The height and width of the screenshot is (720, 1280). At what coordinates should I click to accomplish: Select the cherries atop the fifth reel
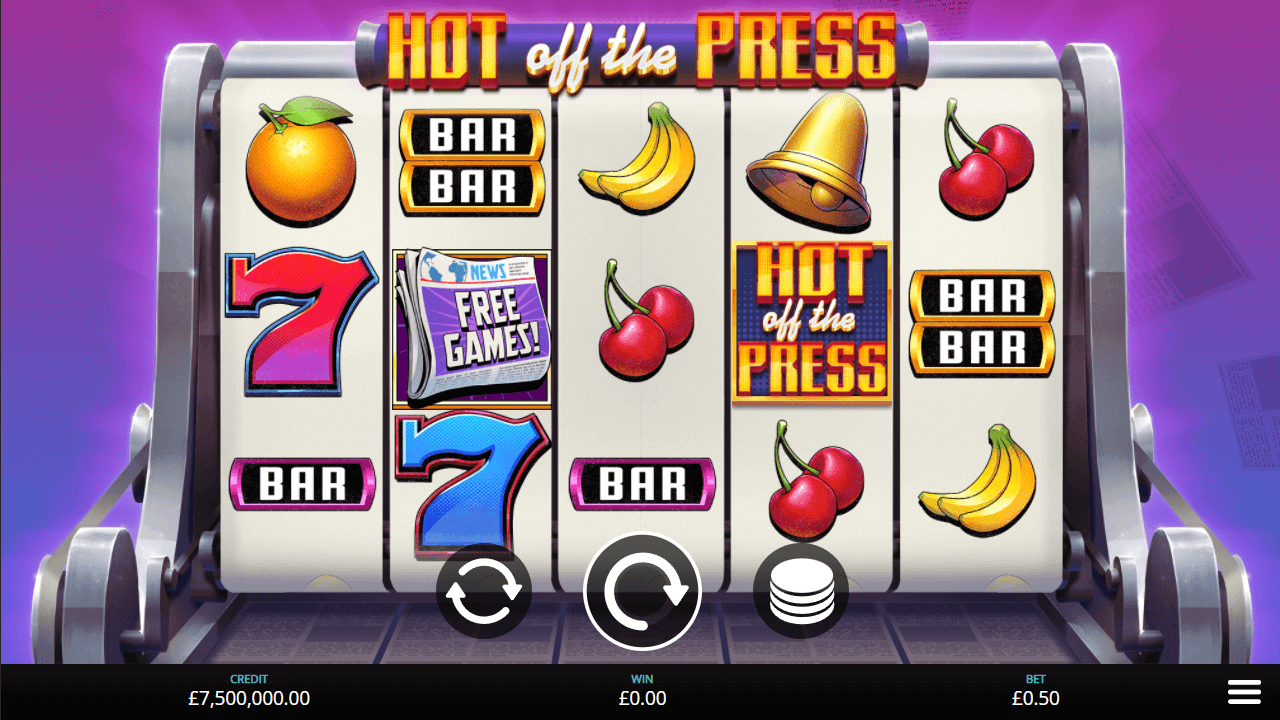tap(984, 160)
